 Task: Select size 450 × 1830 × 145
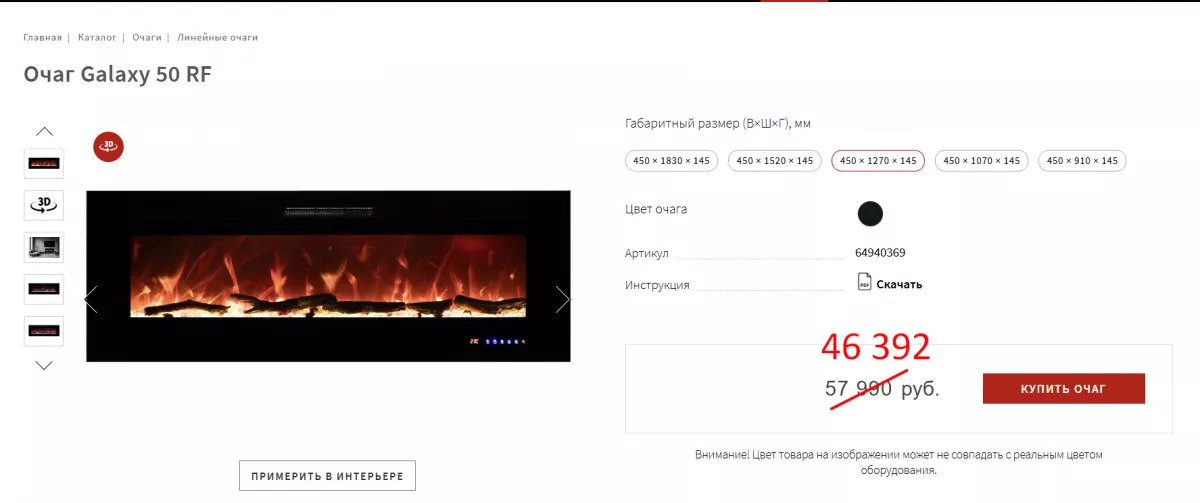(x=673, y=160)
